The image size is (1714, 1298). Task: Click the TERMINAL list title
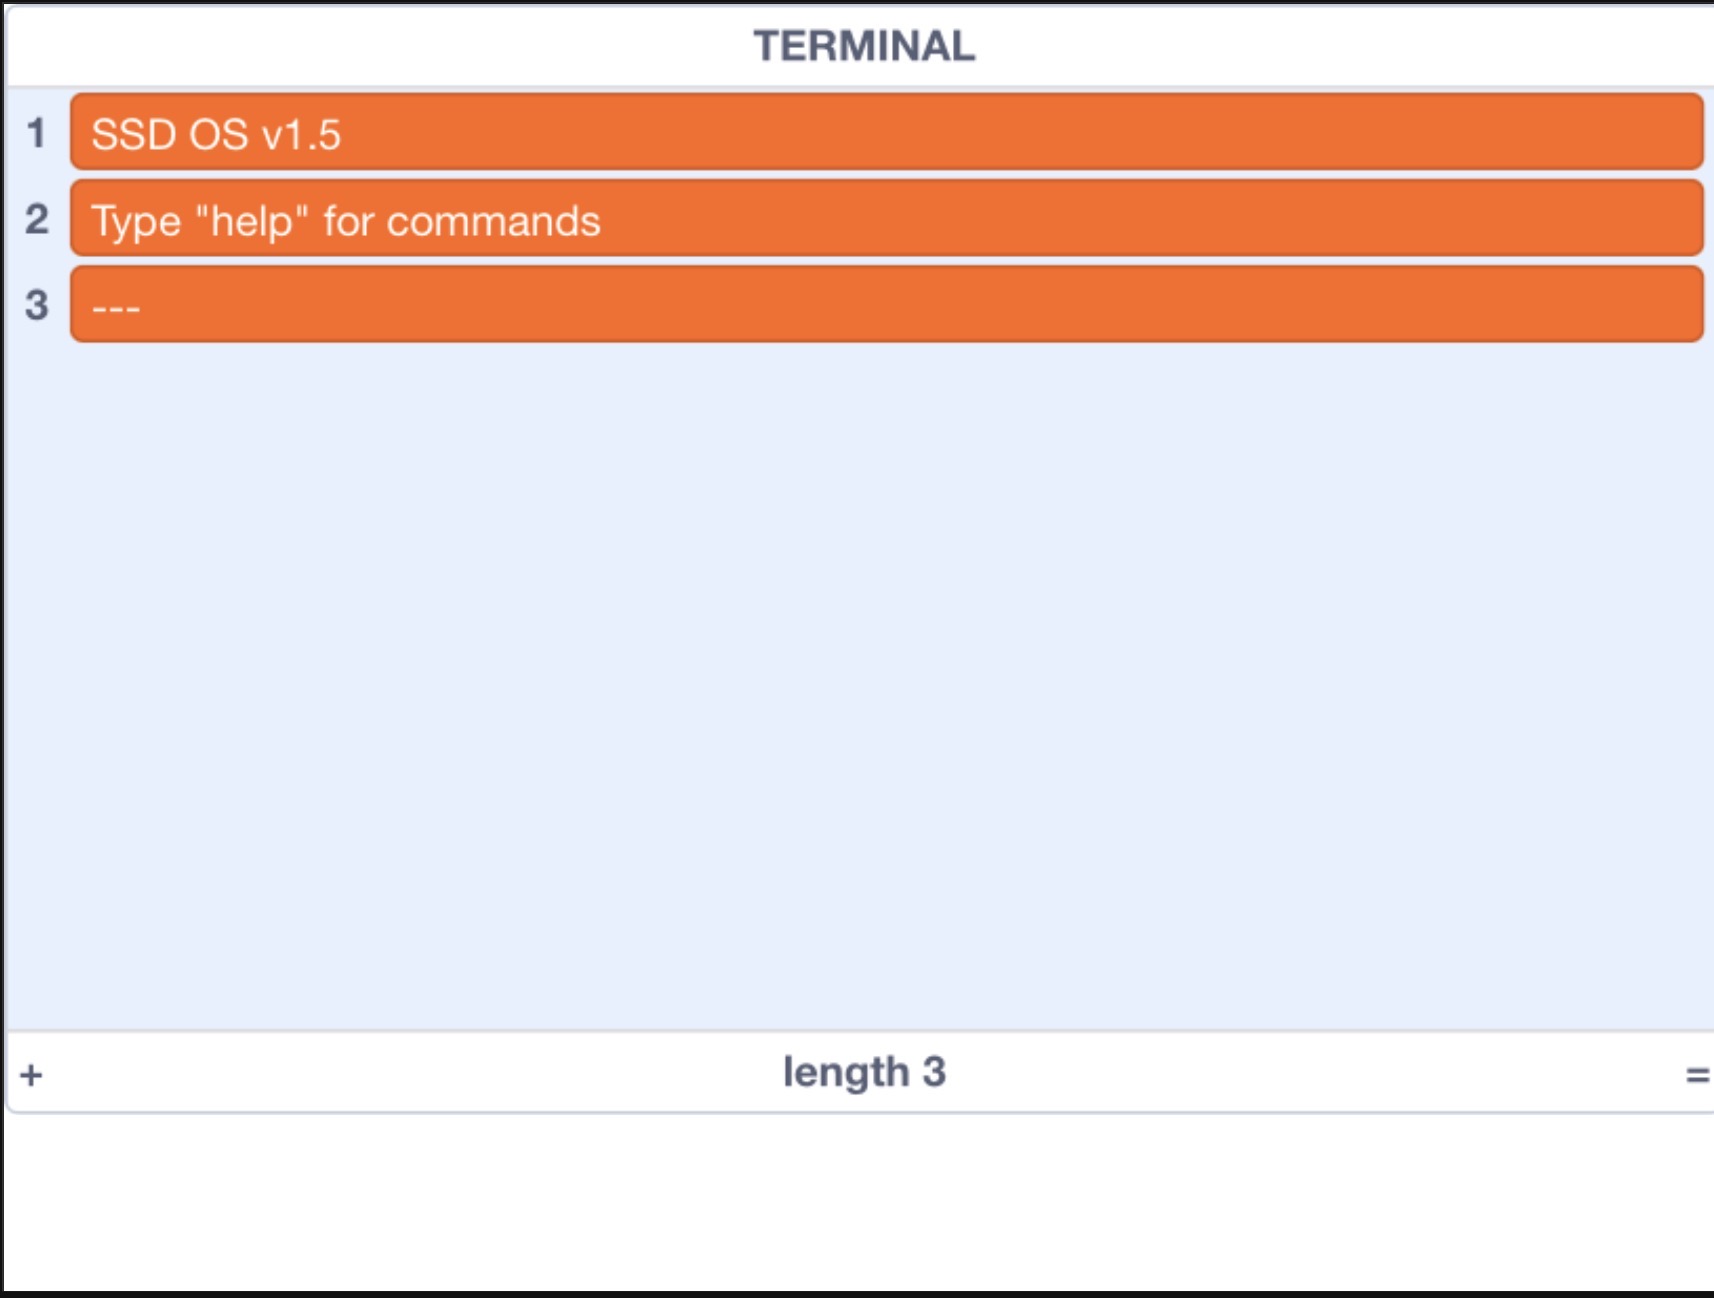864,46
